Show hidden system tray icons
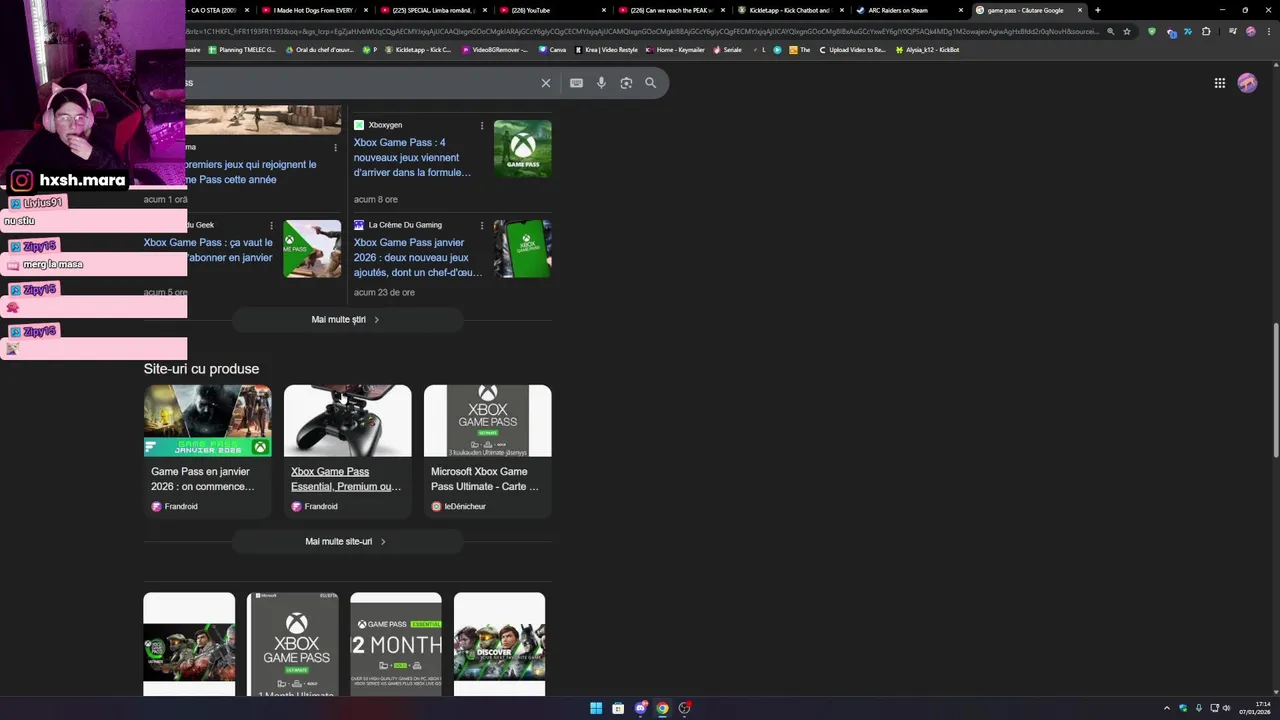This screenshot has width=1280, height=720. (x=1166, y=708)
